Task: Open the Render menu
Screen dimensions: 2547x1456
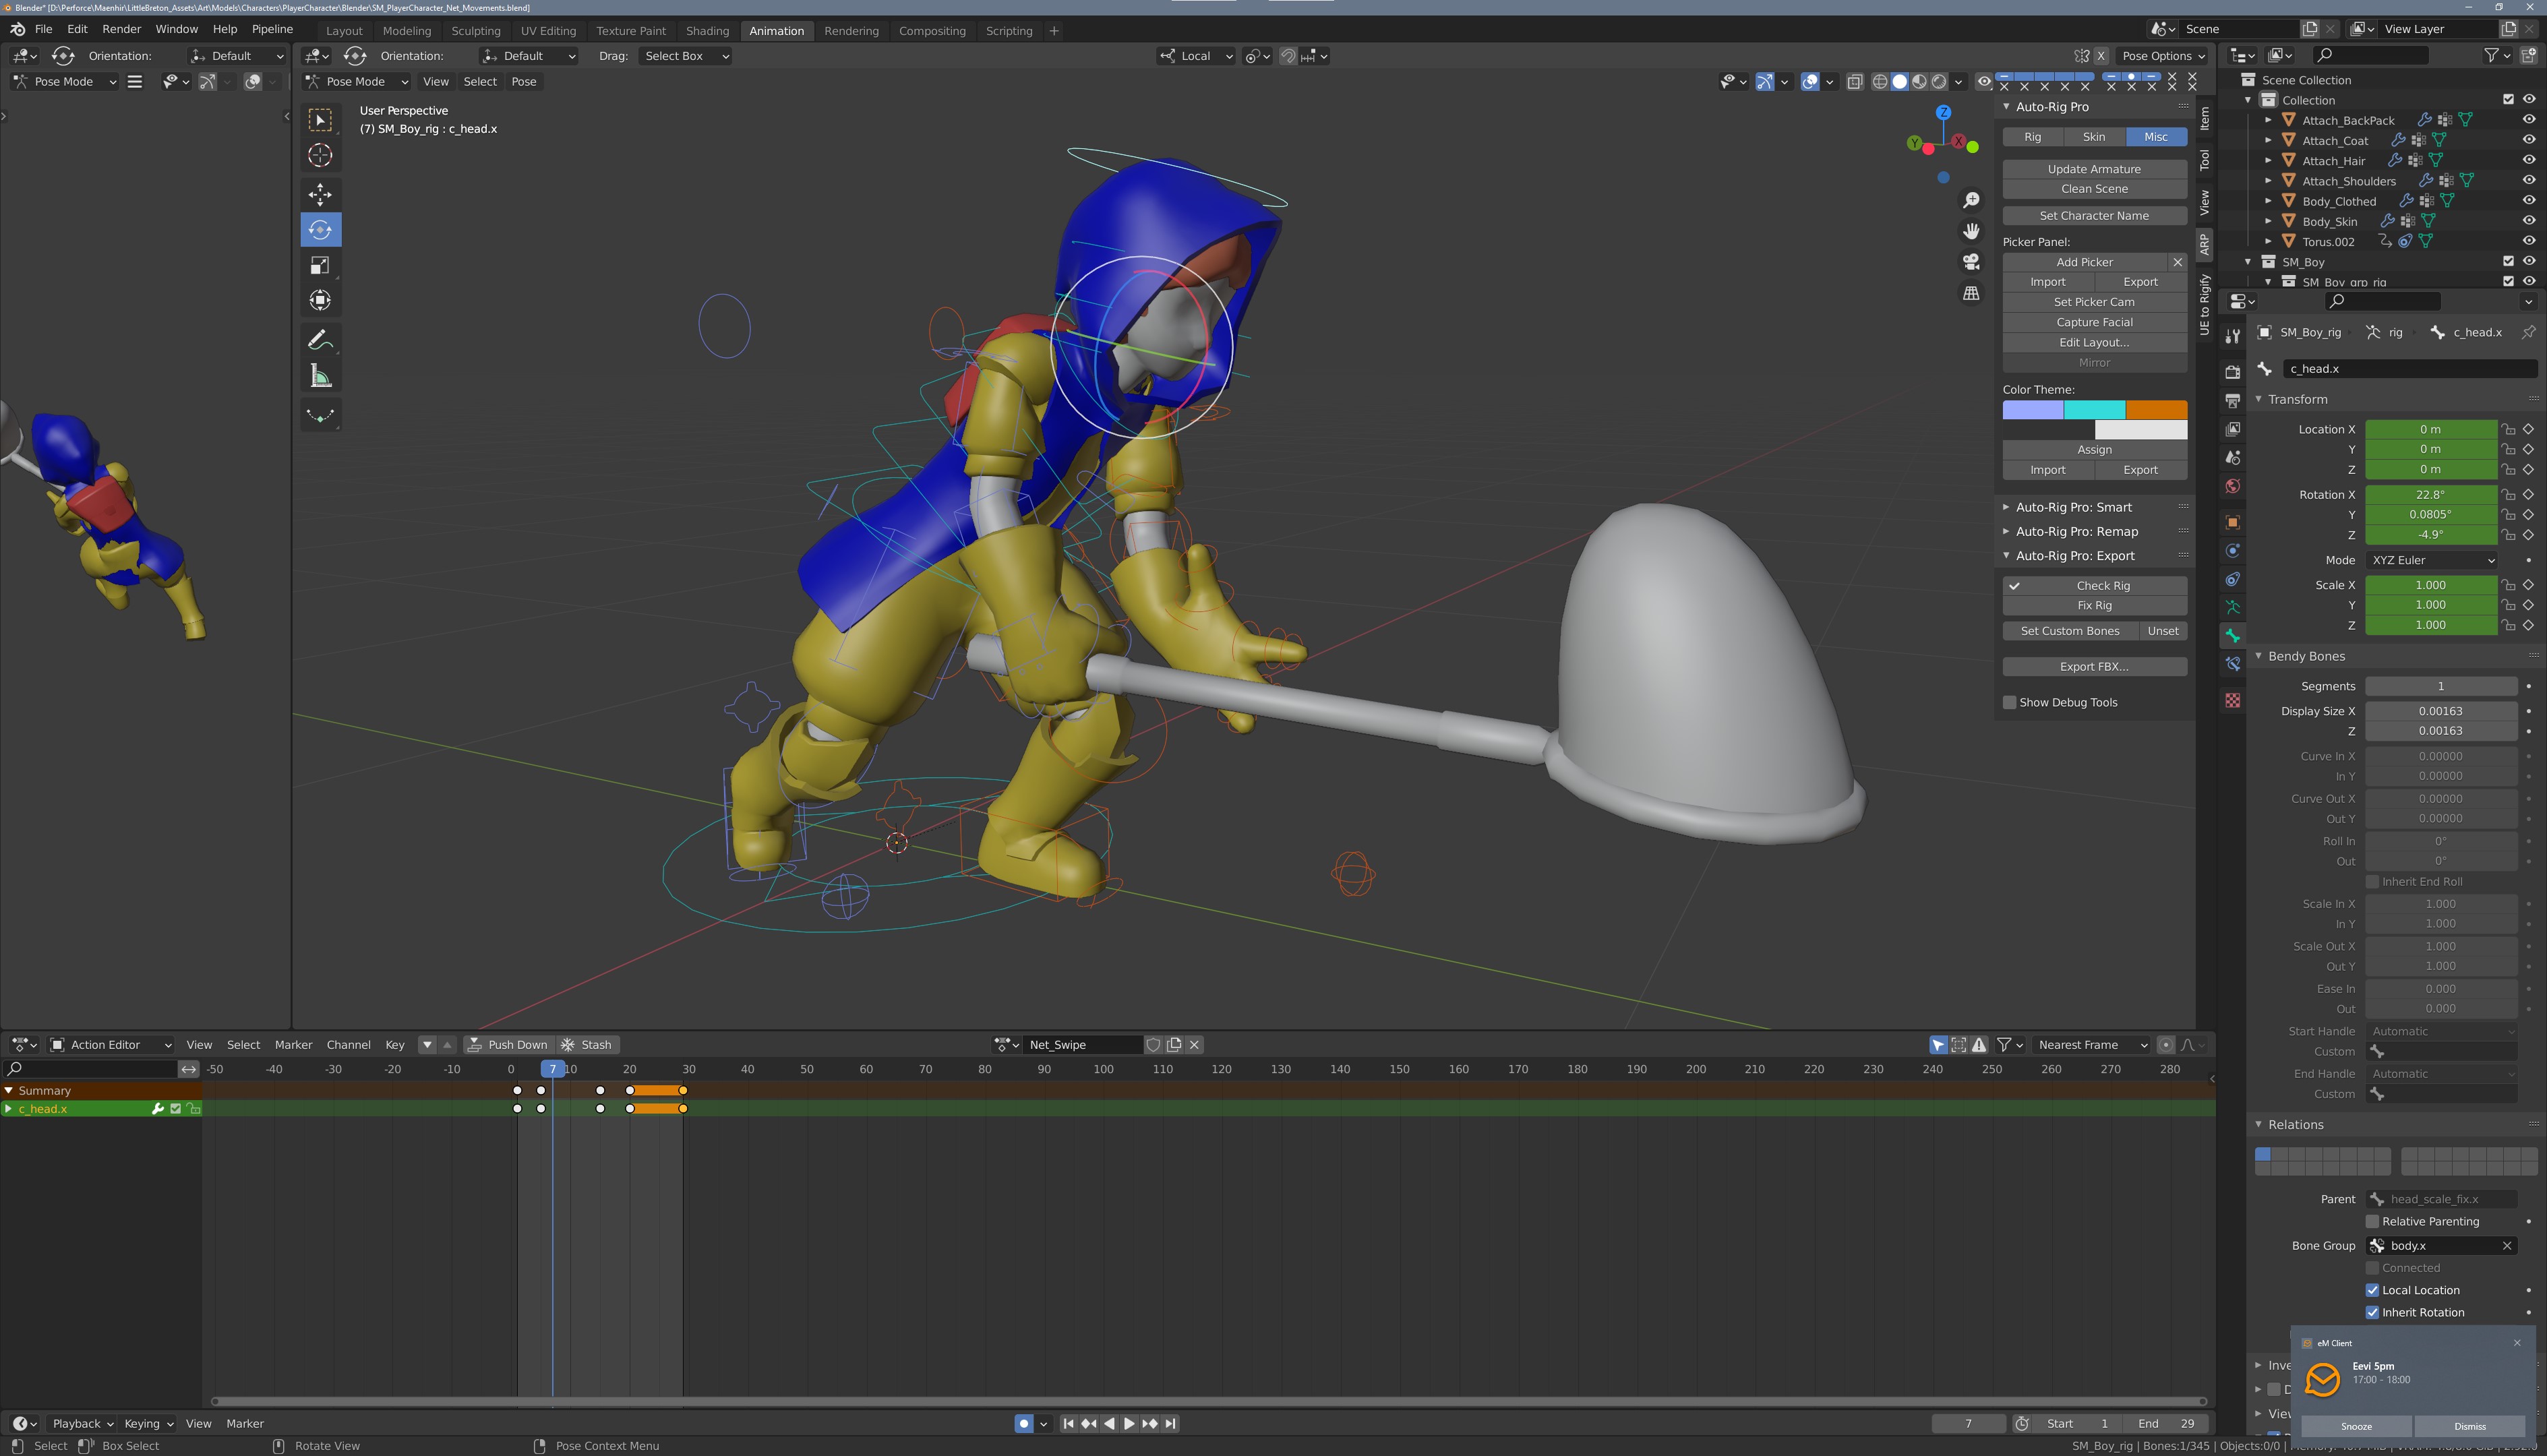Action: point(121,29)
